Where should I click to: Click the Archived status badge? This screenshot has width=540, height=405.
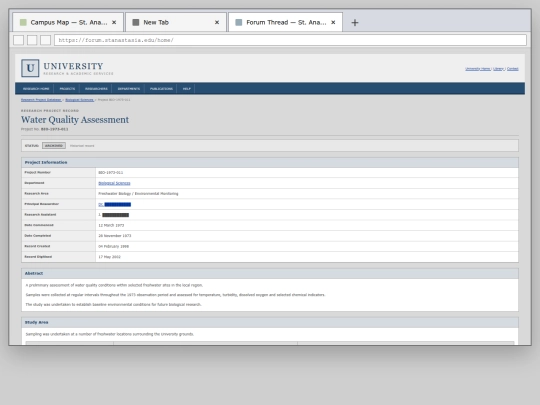(x=54, y=146)
